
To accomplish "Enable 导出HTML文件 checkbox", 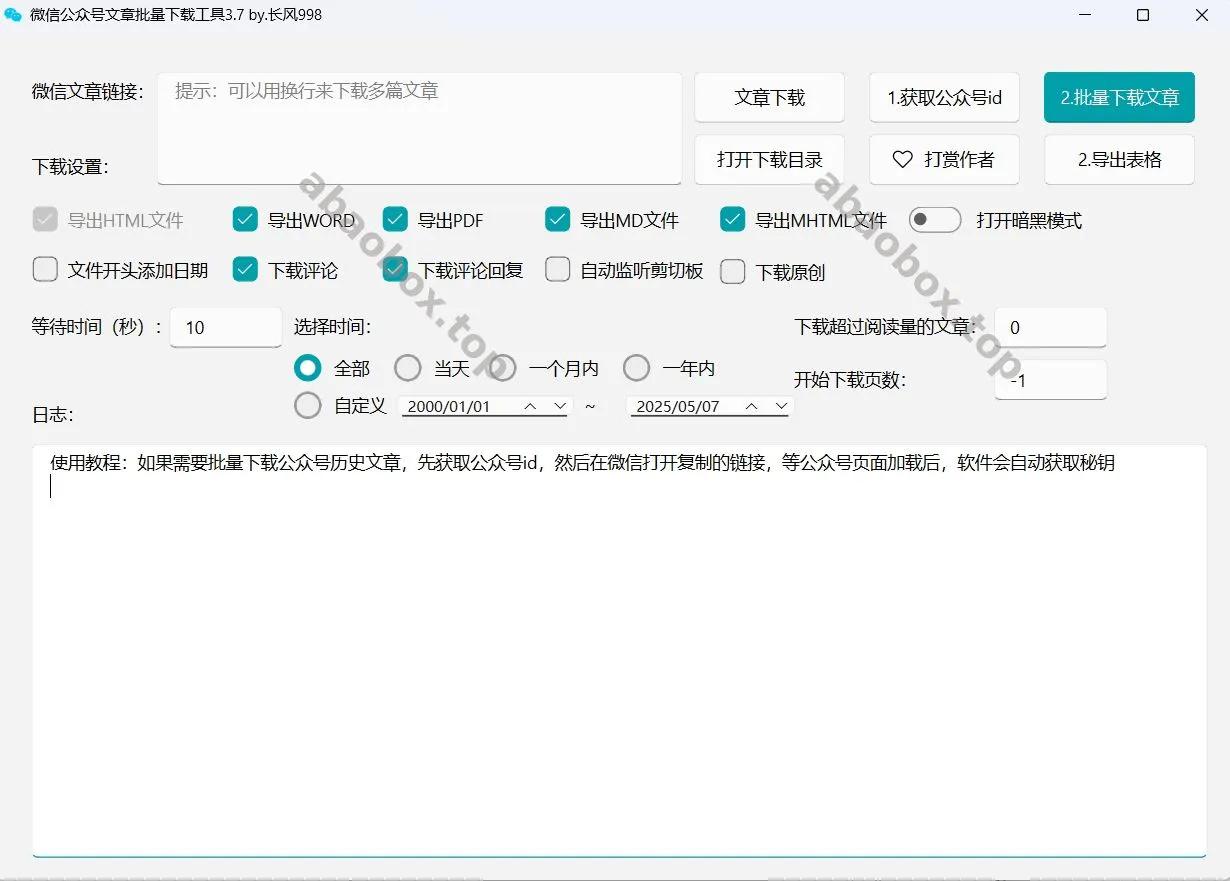I will tap(45, 220).
